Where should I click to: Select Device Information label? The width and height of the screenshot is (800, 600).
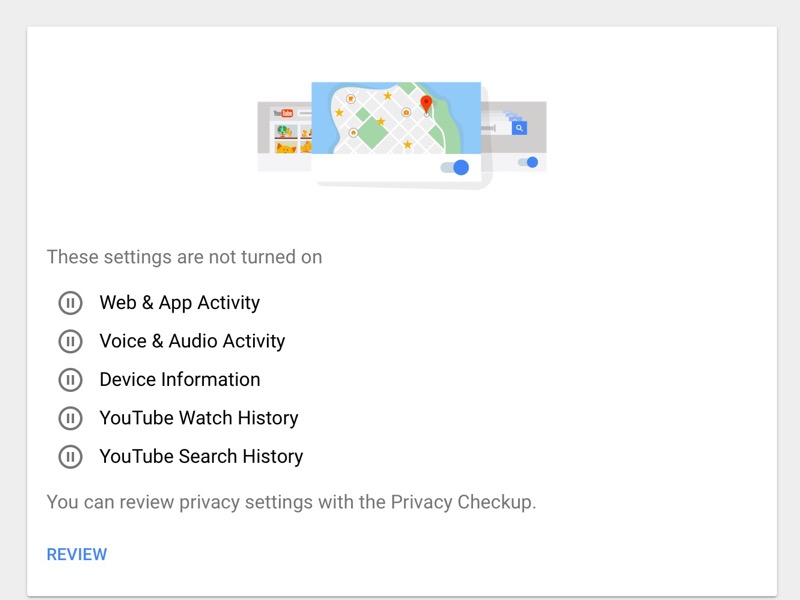180,380
